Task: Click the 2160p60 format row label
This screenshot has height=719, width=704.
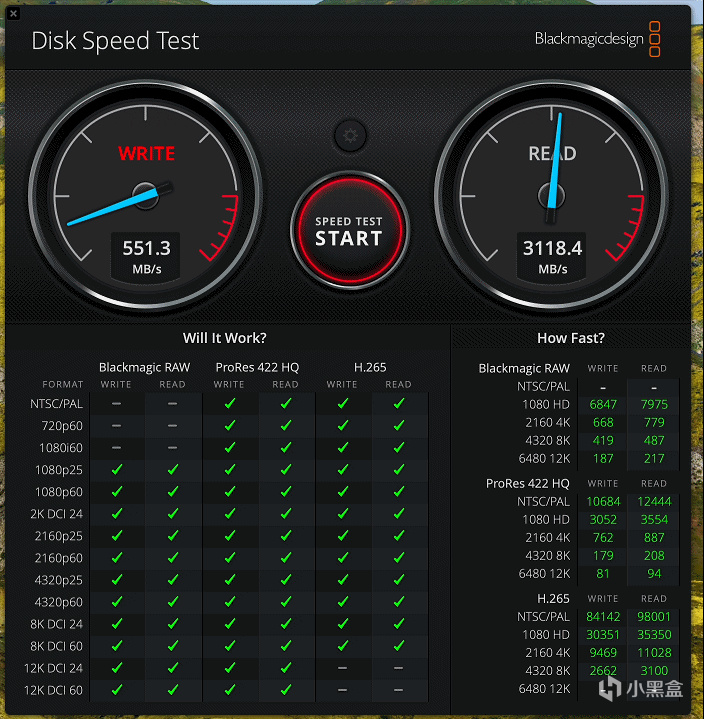Action: pyautogui.click(x=59, y=558)
